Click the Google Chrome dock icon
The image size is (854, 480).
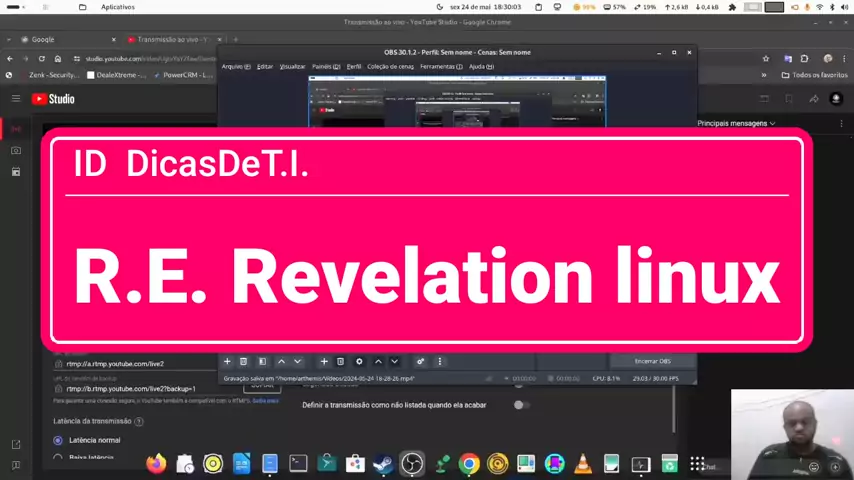pos(468,463)
